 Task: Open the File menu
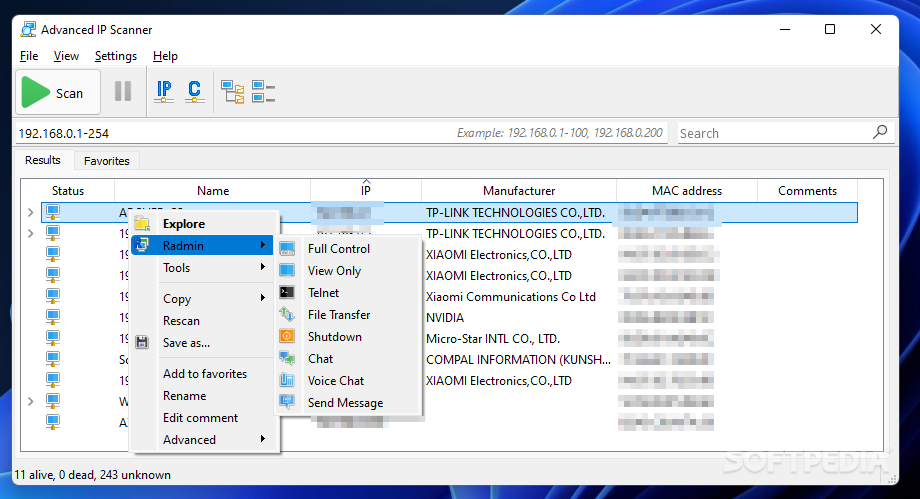(29, 56)
